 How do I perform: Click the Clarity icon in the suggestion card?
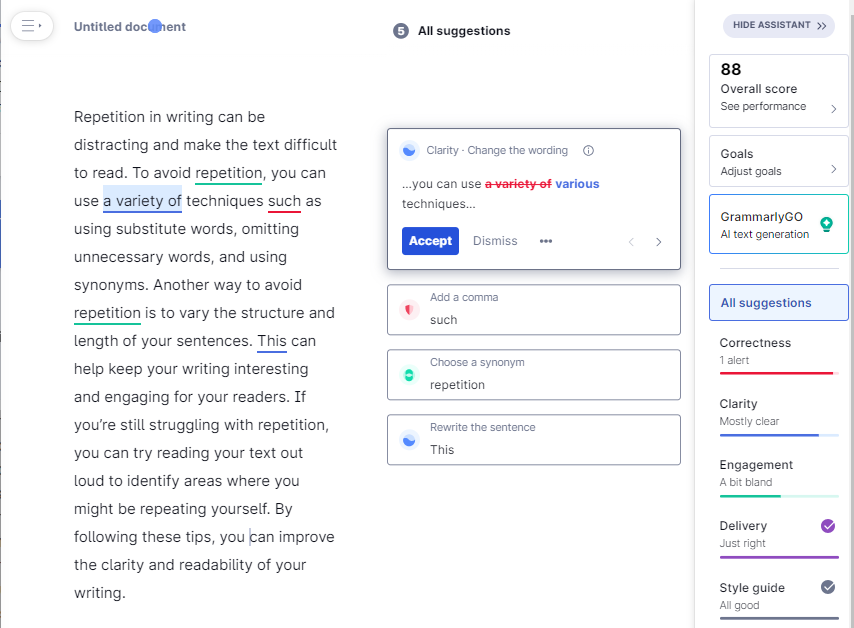coord(408,151)
